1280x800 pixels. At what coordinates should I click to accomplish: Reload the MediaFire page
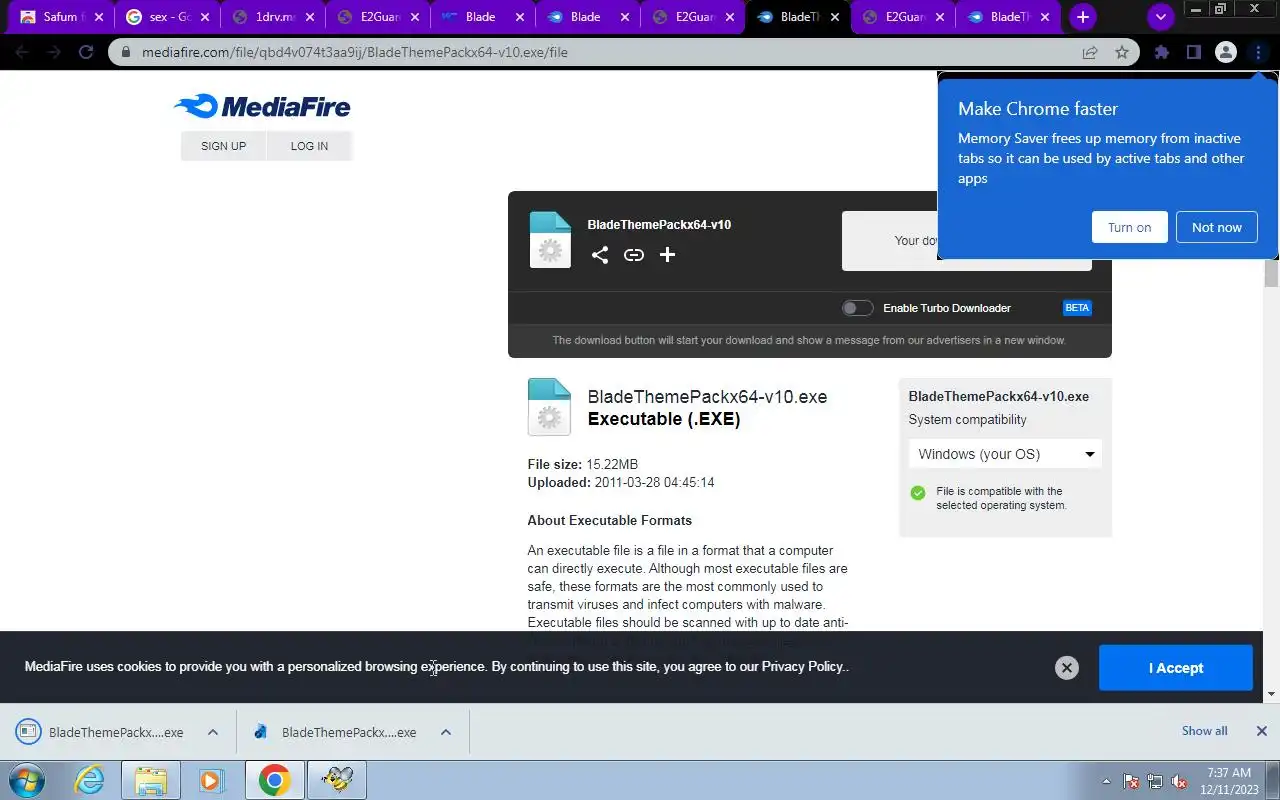pos(86,52)
